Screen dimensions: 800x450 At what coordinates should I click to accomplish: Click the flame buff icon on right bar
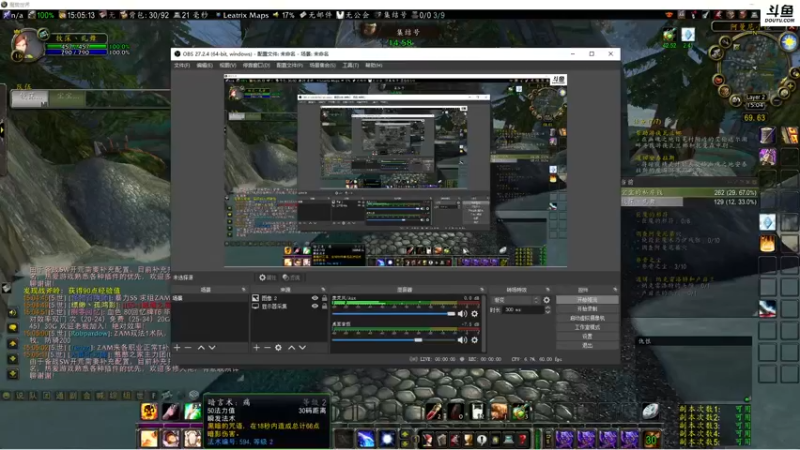[767, 244]
